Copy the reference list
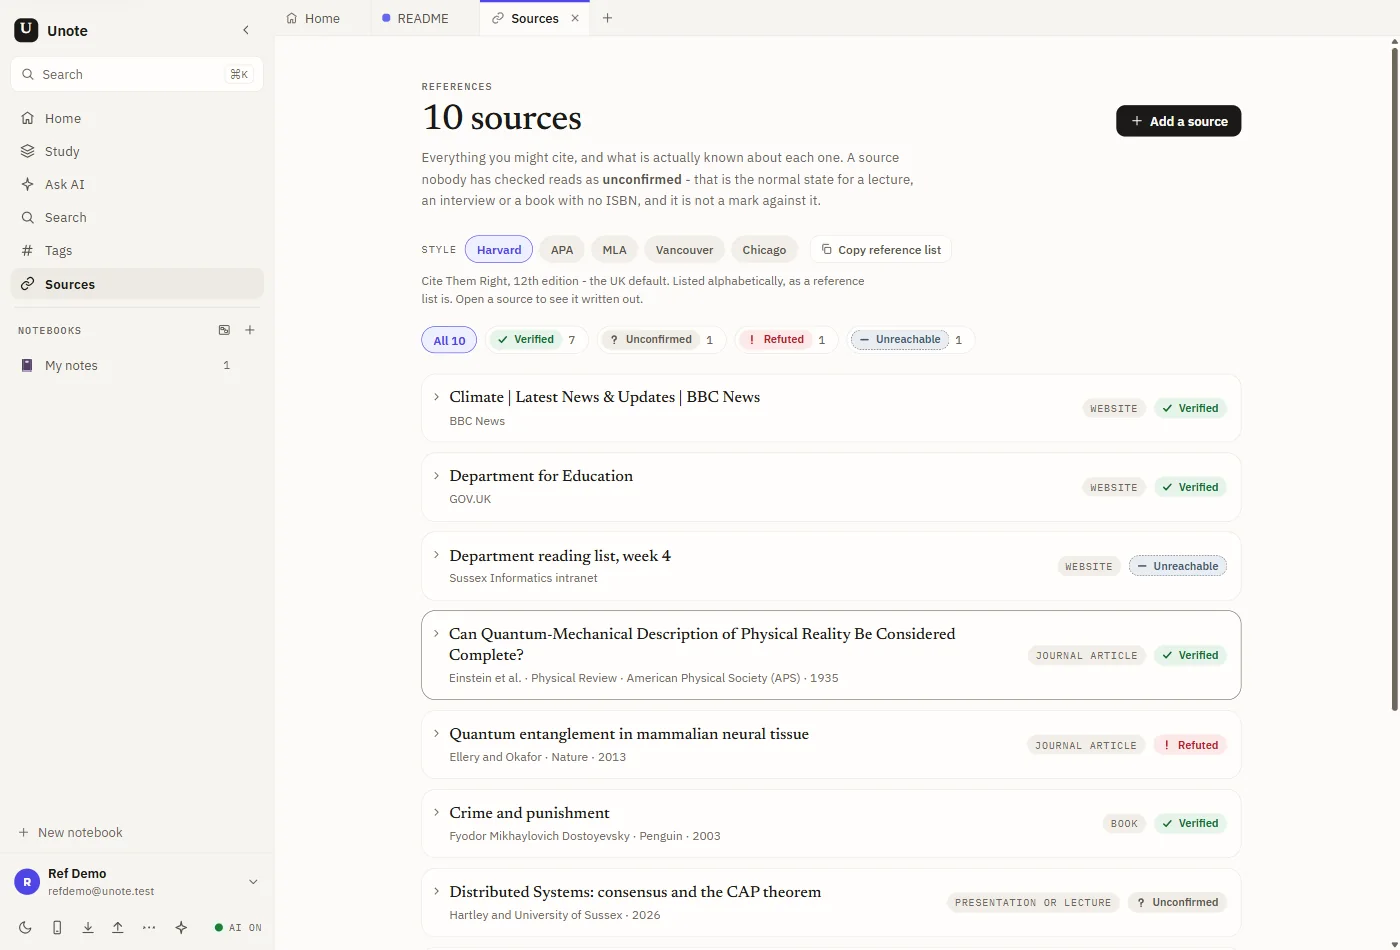The width and height of the screenshot is (1400, 950). [x=881, y=250]
